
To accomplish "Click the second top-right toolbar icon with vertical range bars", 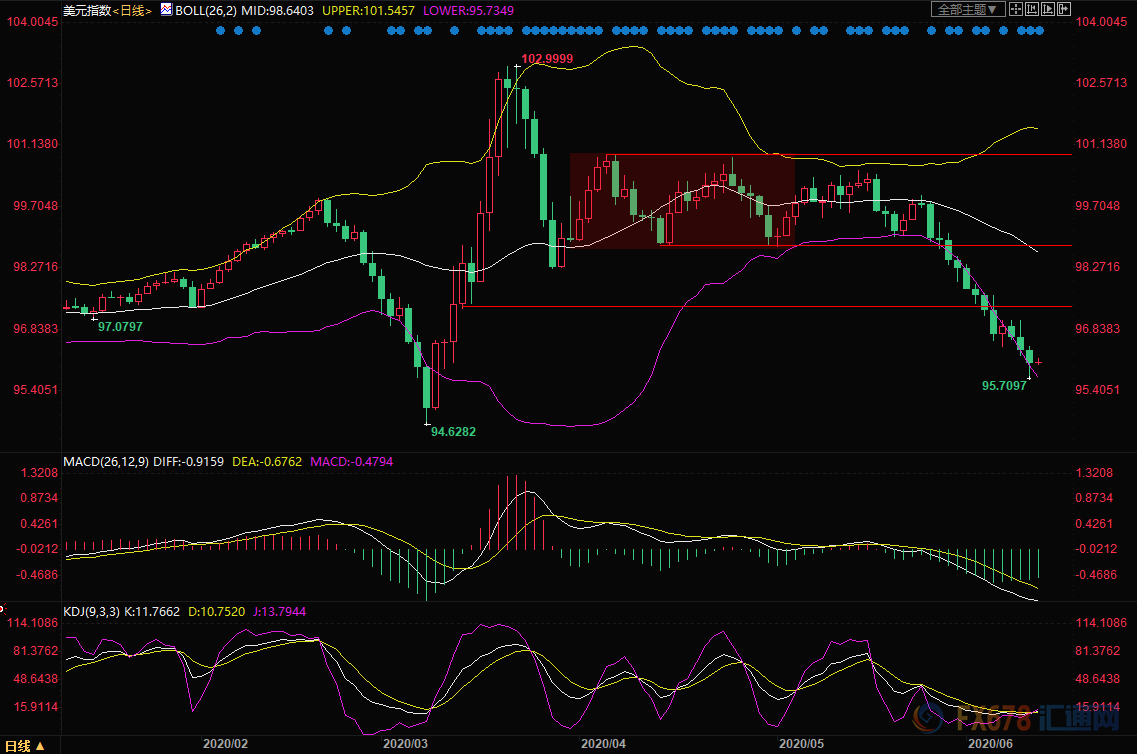I will 1030,10.
